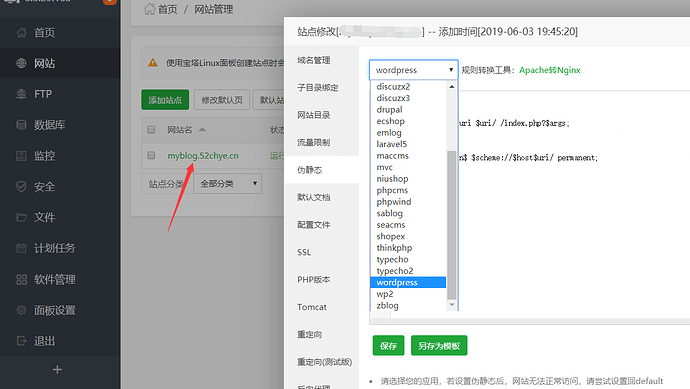Image resolution: width=690 pixels, height=389 pixels.
Task: Select shopex from the list
Action: [x=408, y=236]
